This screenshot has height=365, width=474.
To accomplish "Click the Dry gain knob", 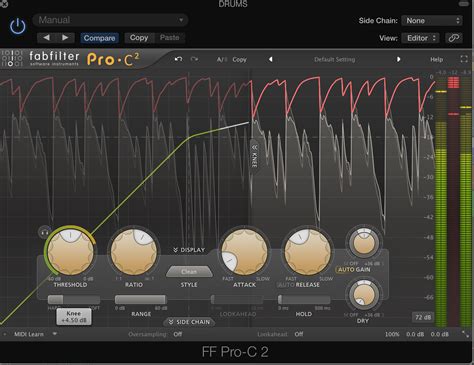I will (x=364, y=295).
